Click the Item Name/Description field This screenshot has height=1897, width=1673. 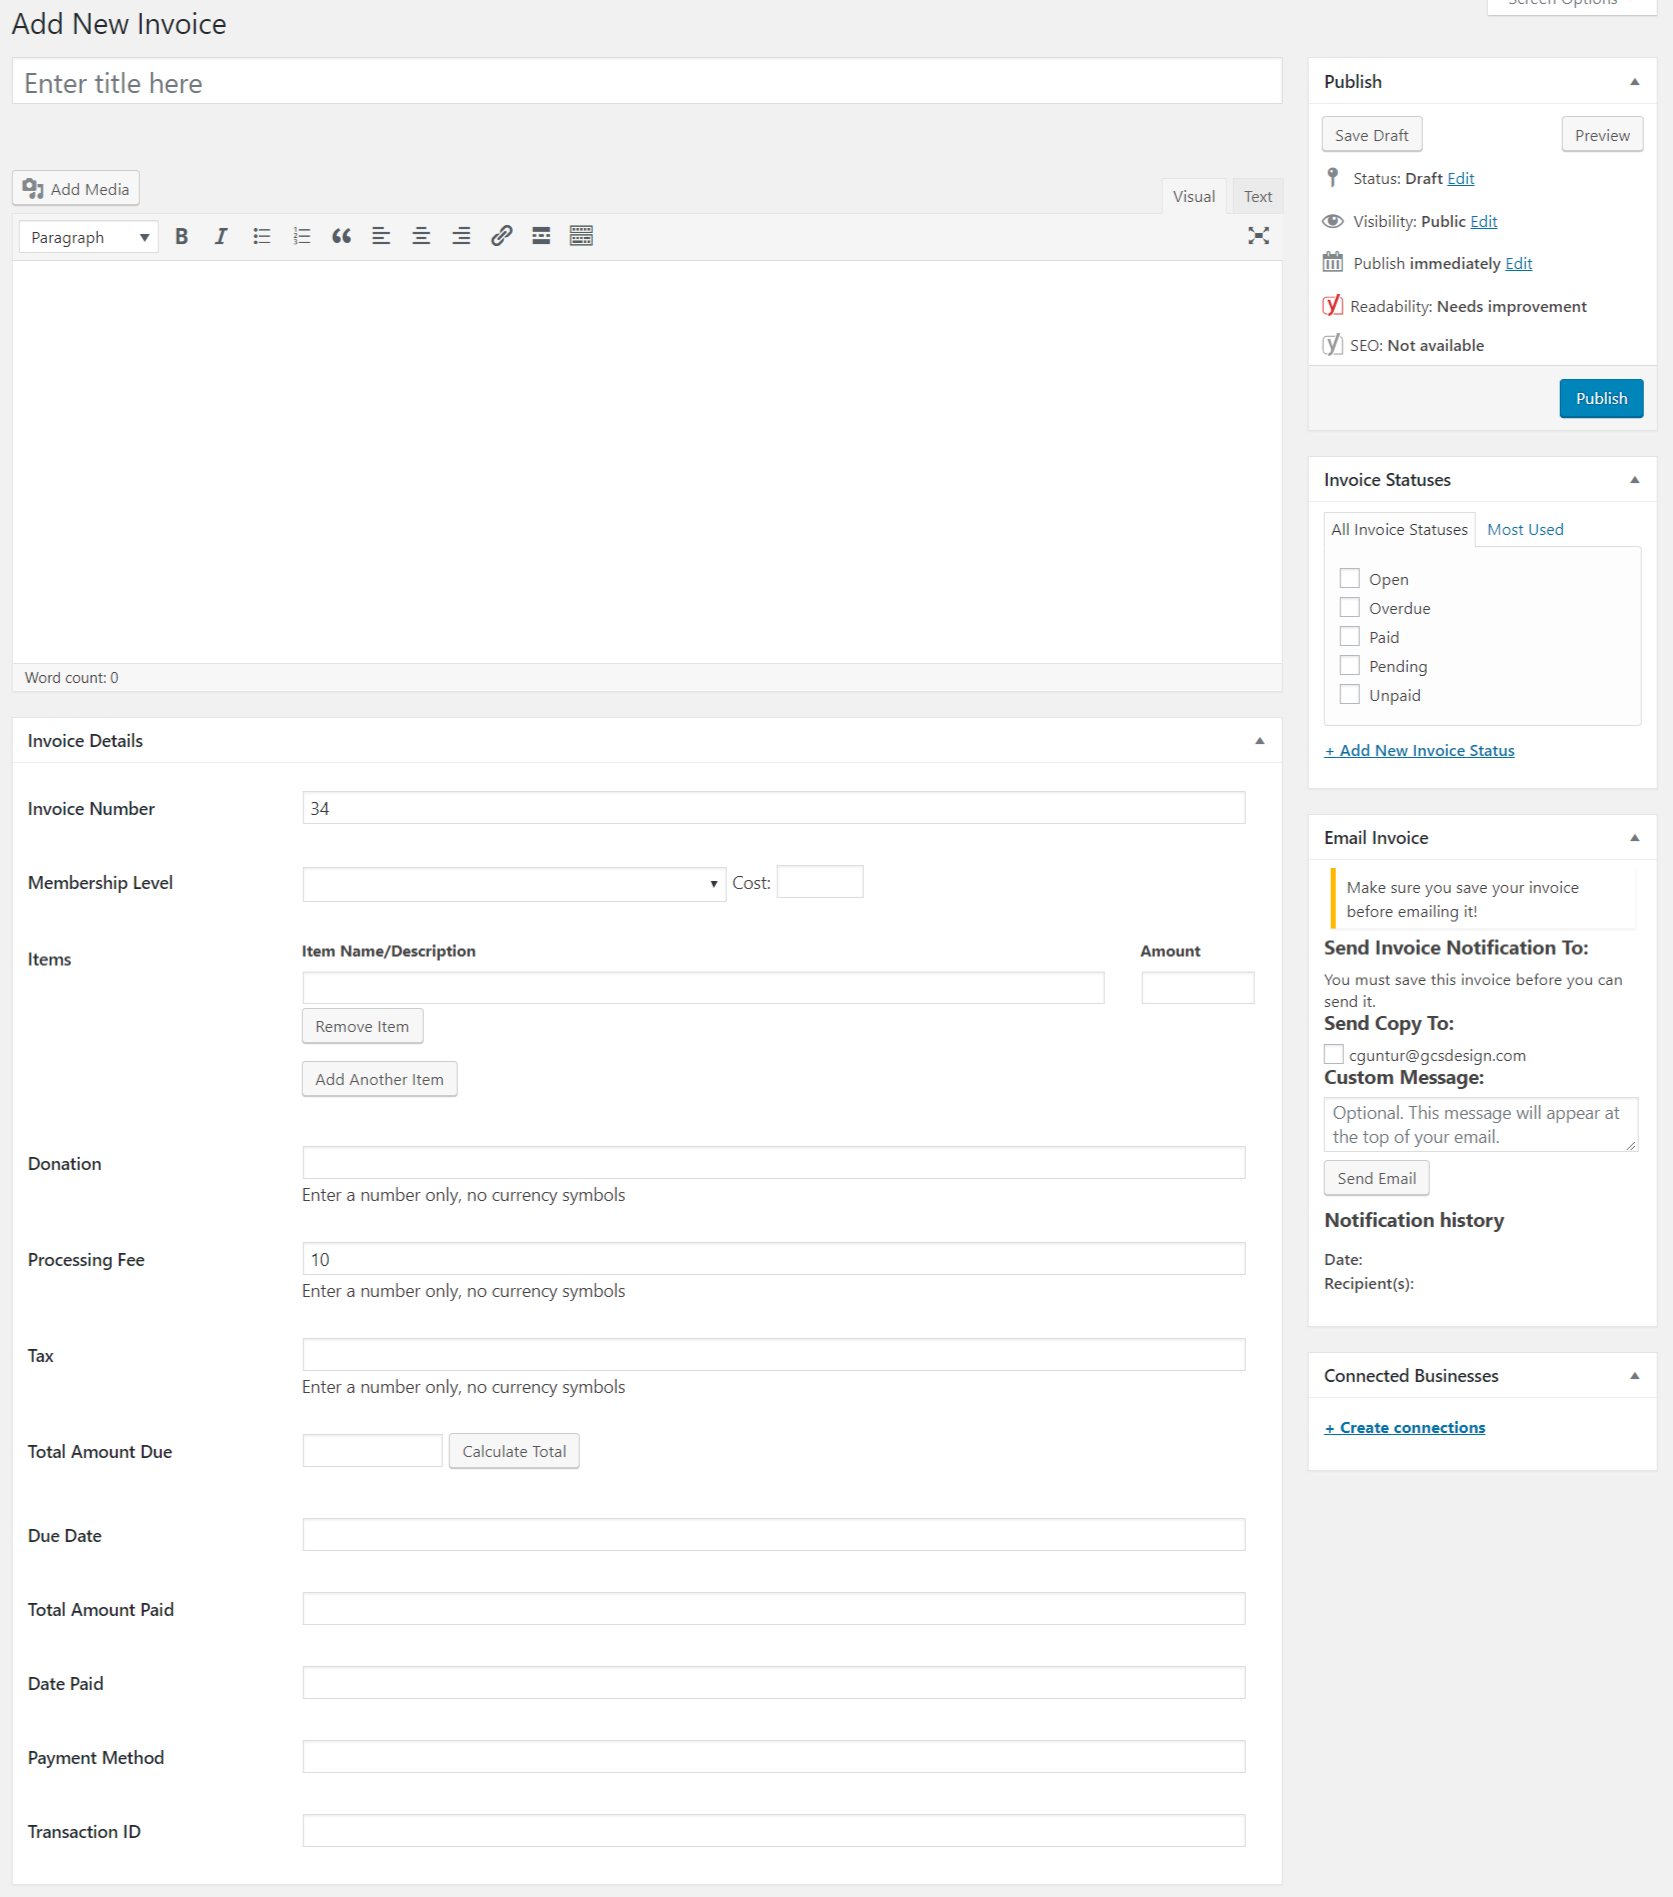tap(703, 988)
